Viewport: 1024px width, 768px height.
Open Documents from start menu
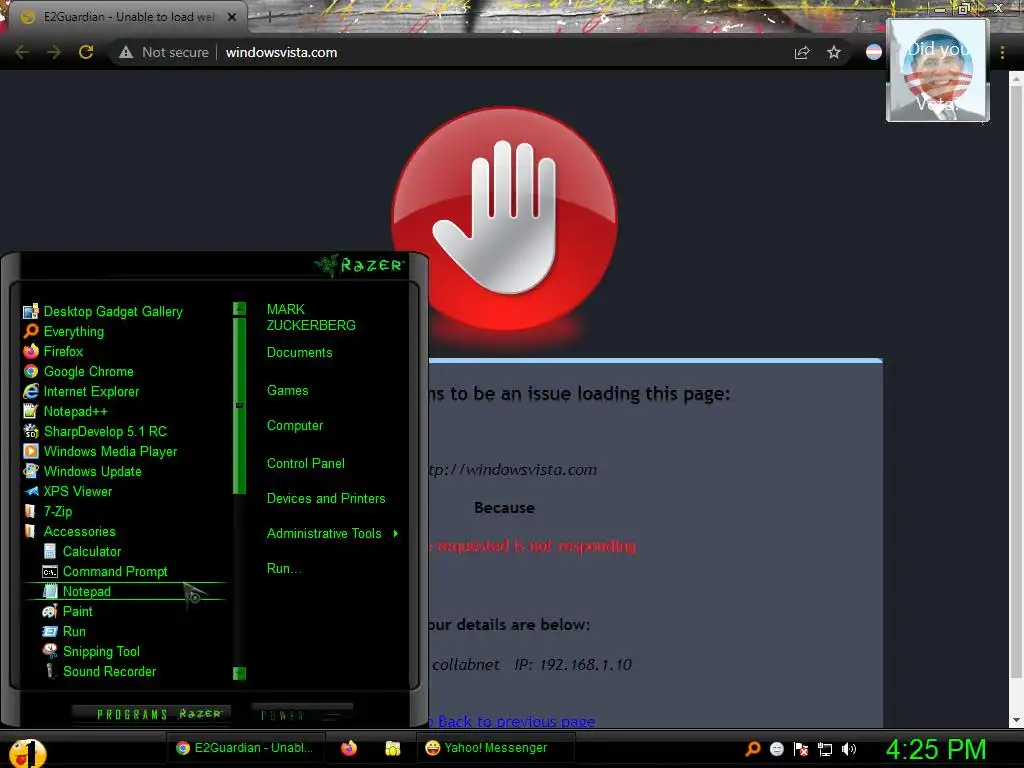click(x=300, y=353)
